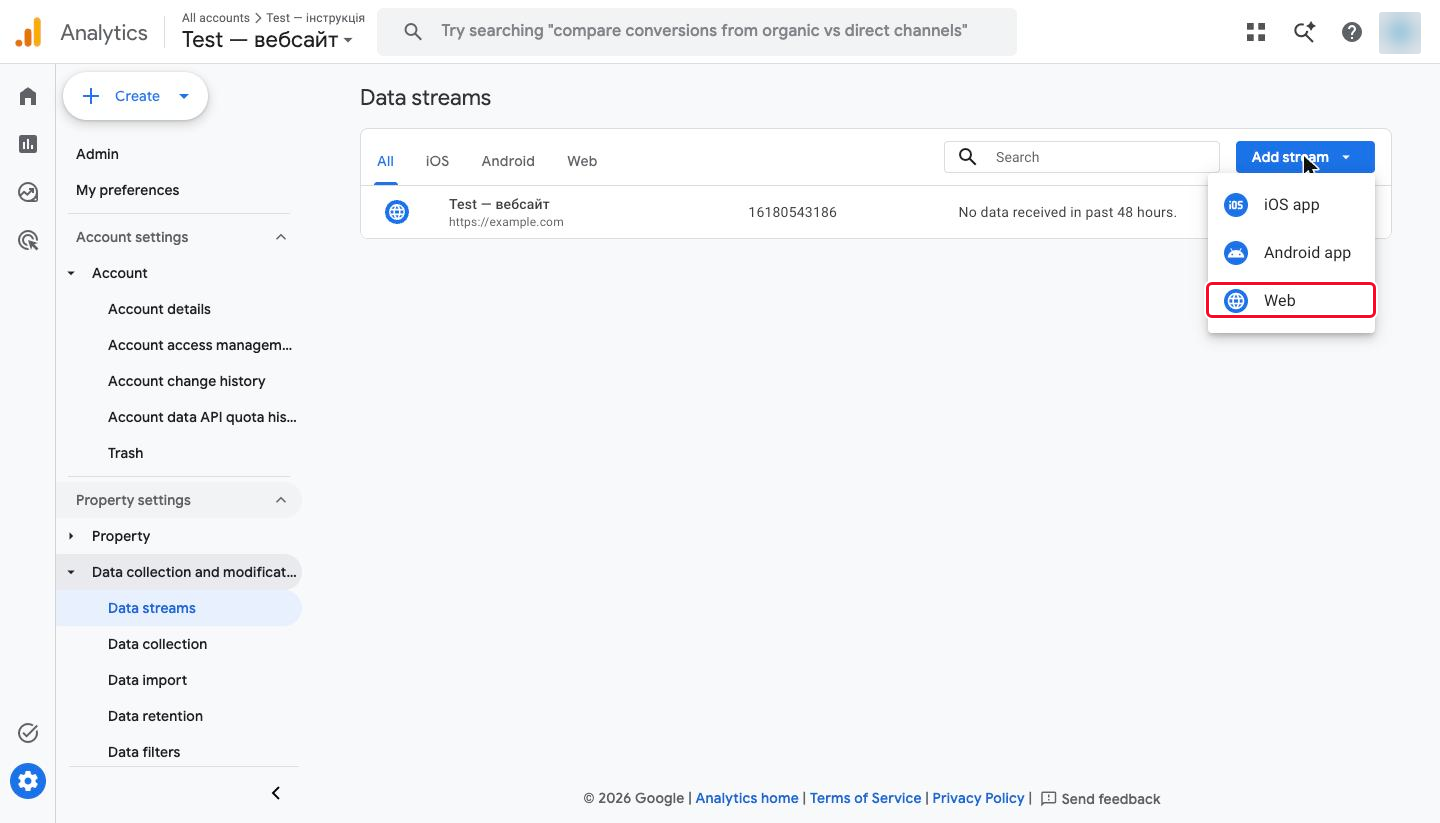Choose Android app from Add stream menu
This screenshot has width=1440, height=823.
(1291, 253)
